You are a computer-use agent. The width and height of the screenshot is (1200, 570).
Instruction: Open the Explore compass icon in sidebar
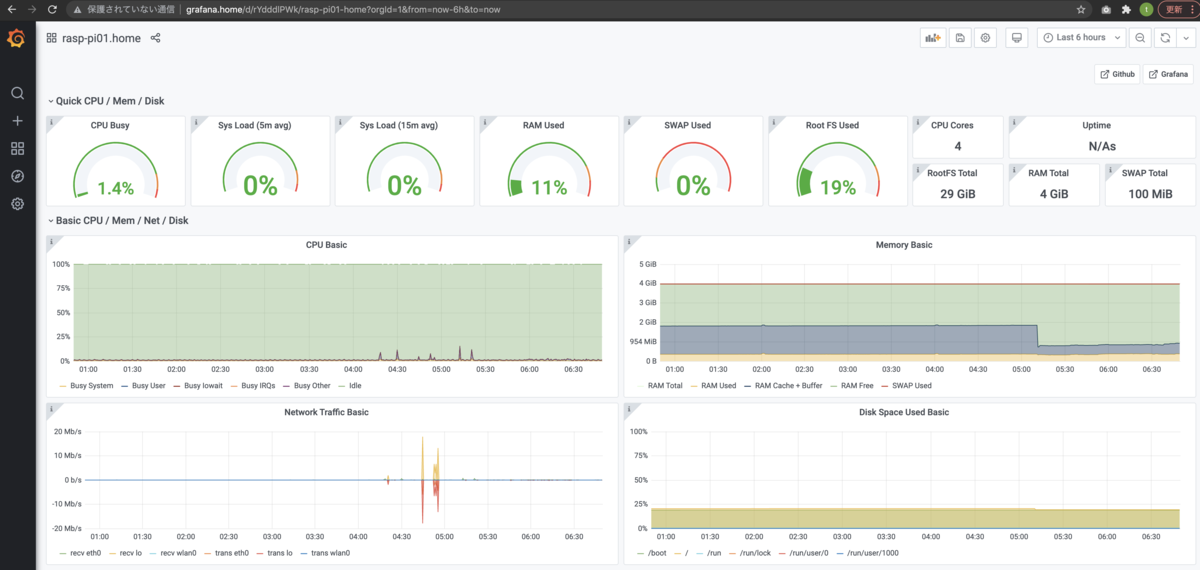pyautogui.click(x=17, y=176)
